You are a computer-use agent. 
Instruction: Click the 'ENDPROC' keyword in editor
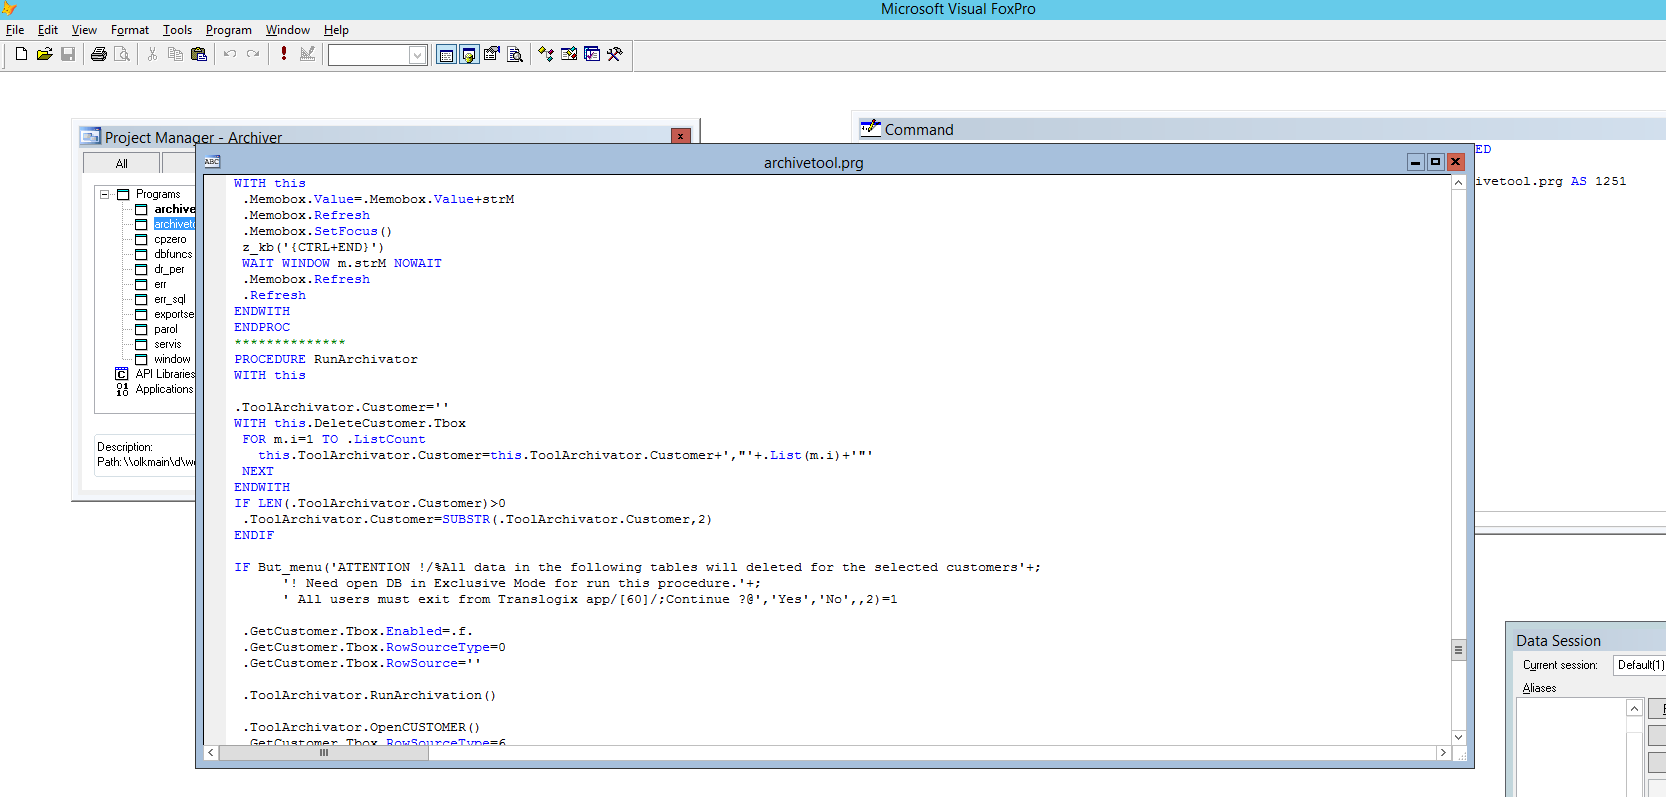tap(262, 327)
